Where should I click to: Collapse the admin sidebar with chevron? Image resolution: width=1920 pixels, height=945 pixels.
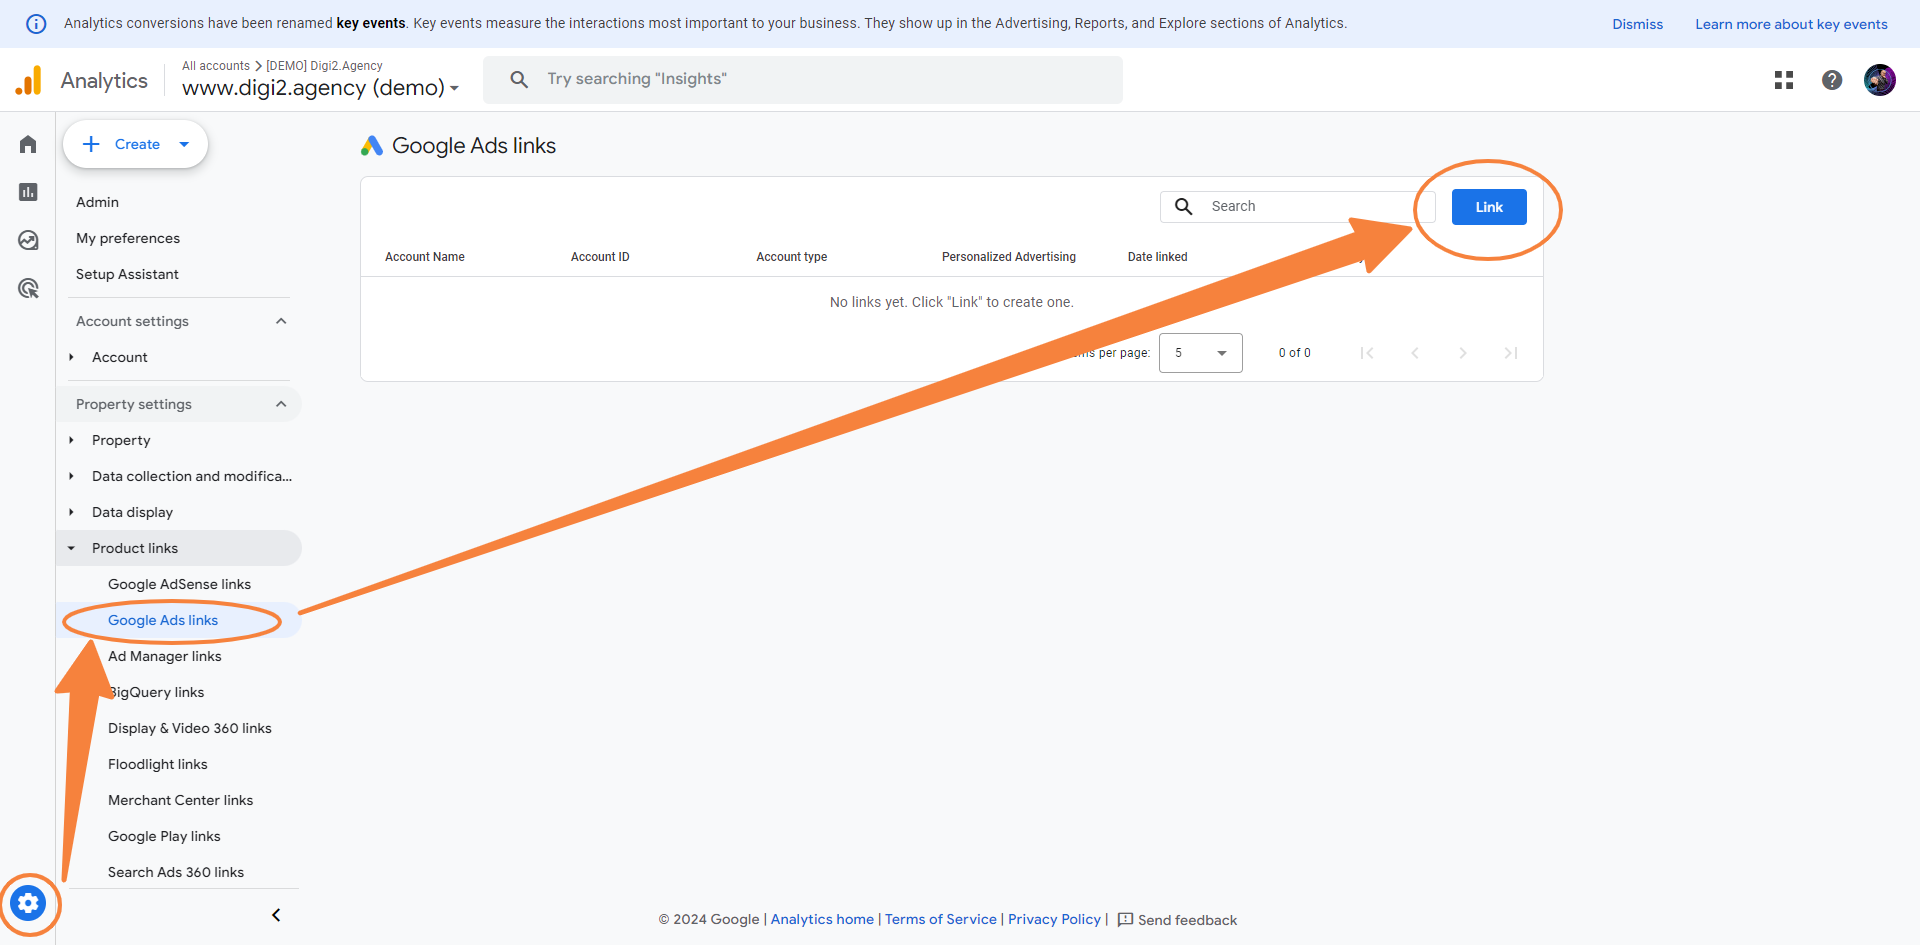276,915
